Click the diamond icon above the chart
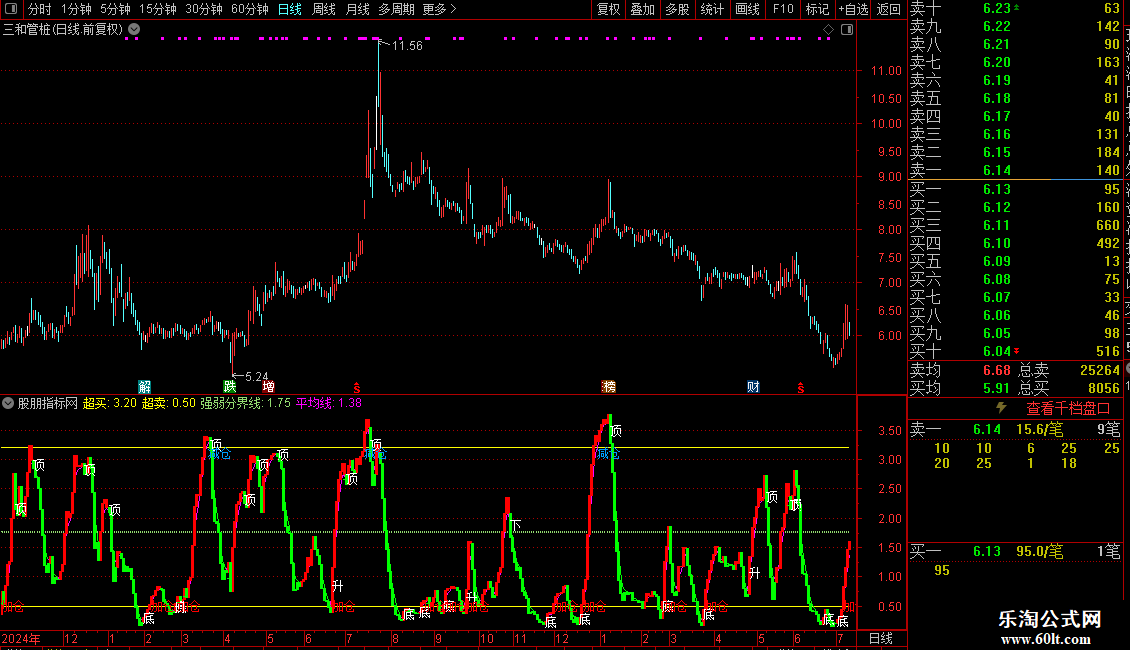The width and height of the screenshot is (1130, 650). pyautogui.click(x=828, y=30)
